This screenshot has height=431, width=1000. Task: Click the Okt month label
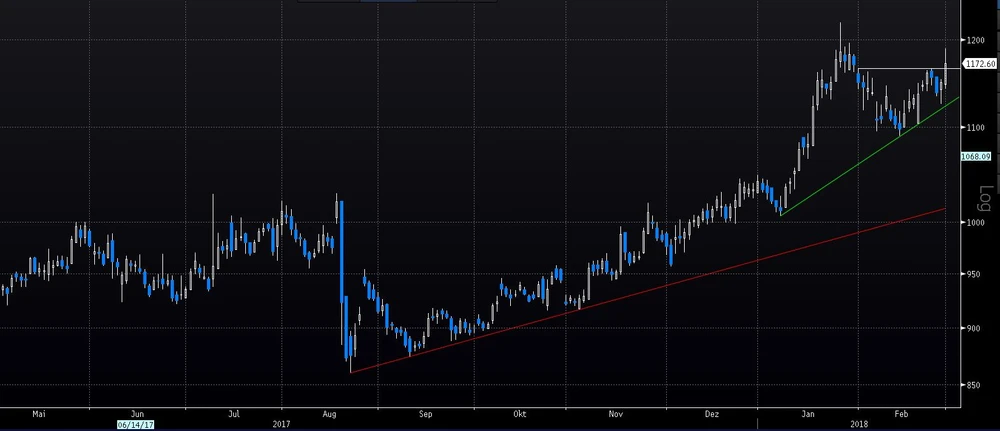[x=520, y=414]
